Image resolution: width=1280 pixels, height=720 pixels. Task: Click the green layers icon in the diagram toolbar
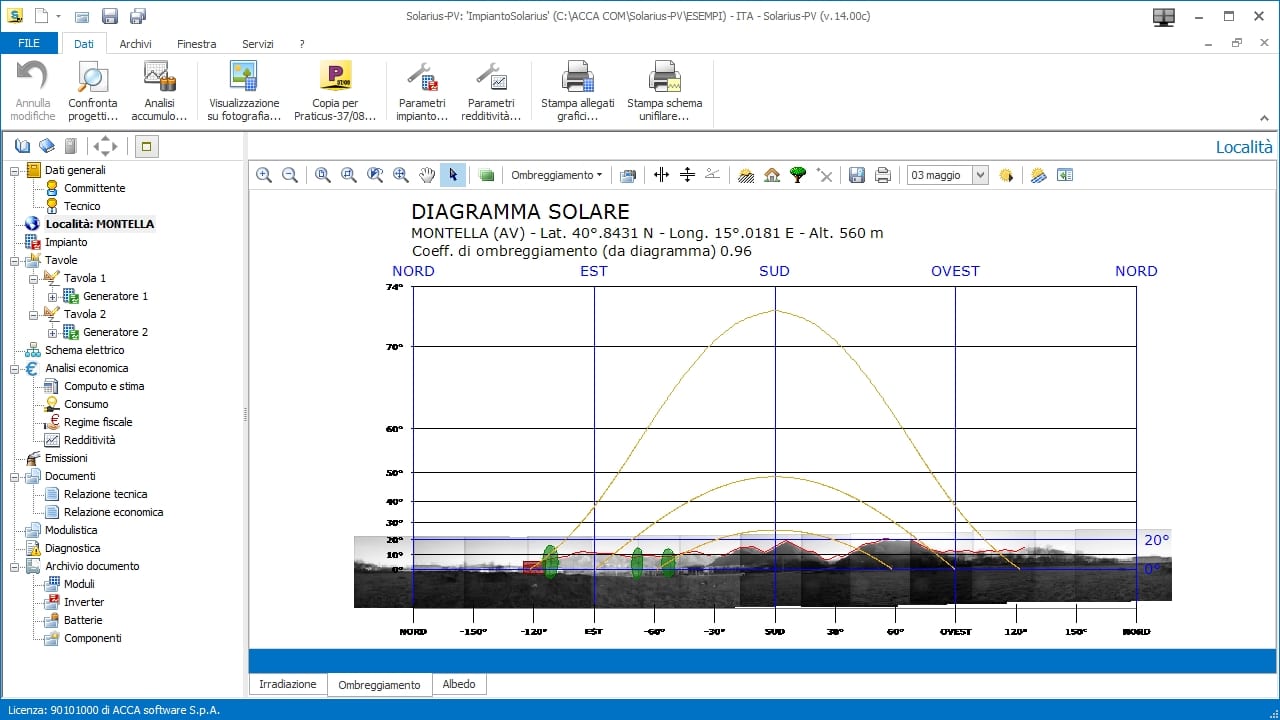(486, 175)
